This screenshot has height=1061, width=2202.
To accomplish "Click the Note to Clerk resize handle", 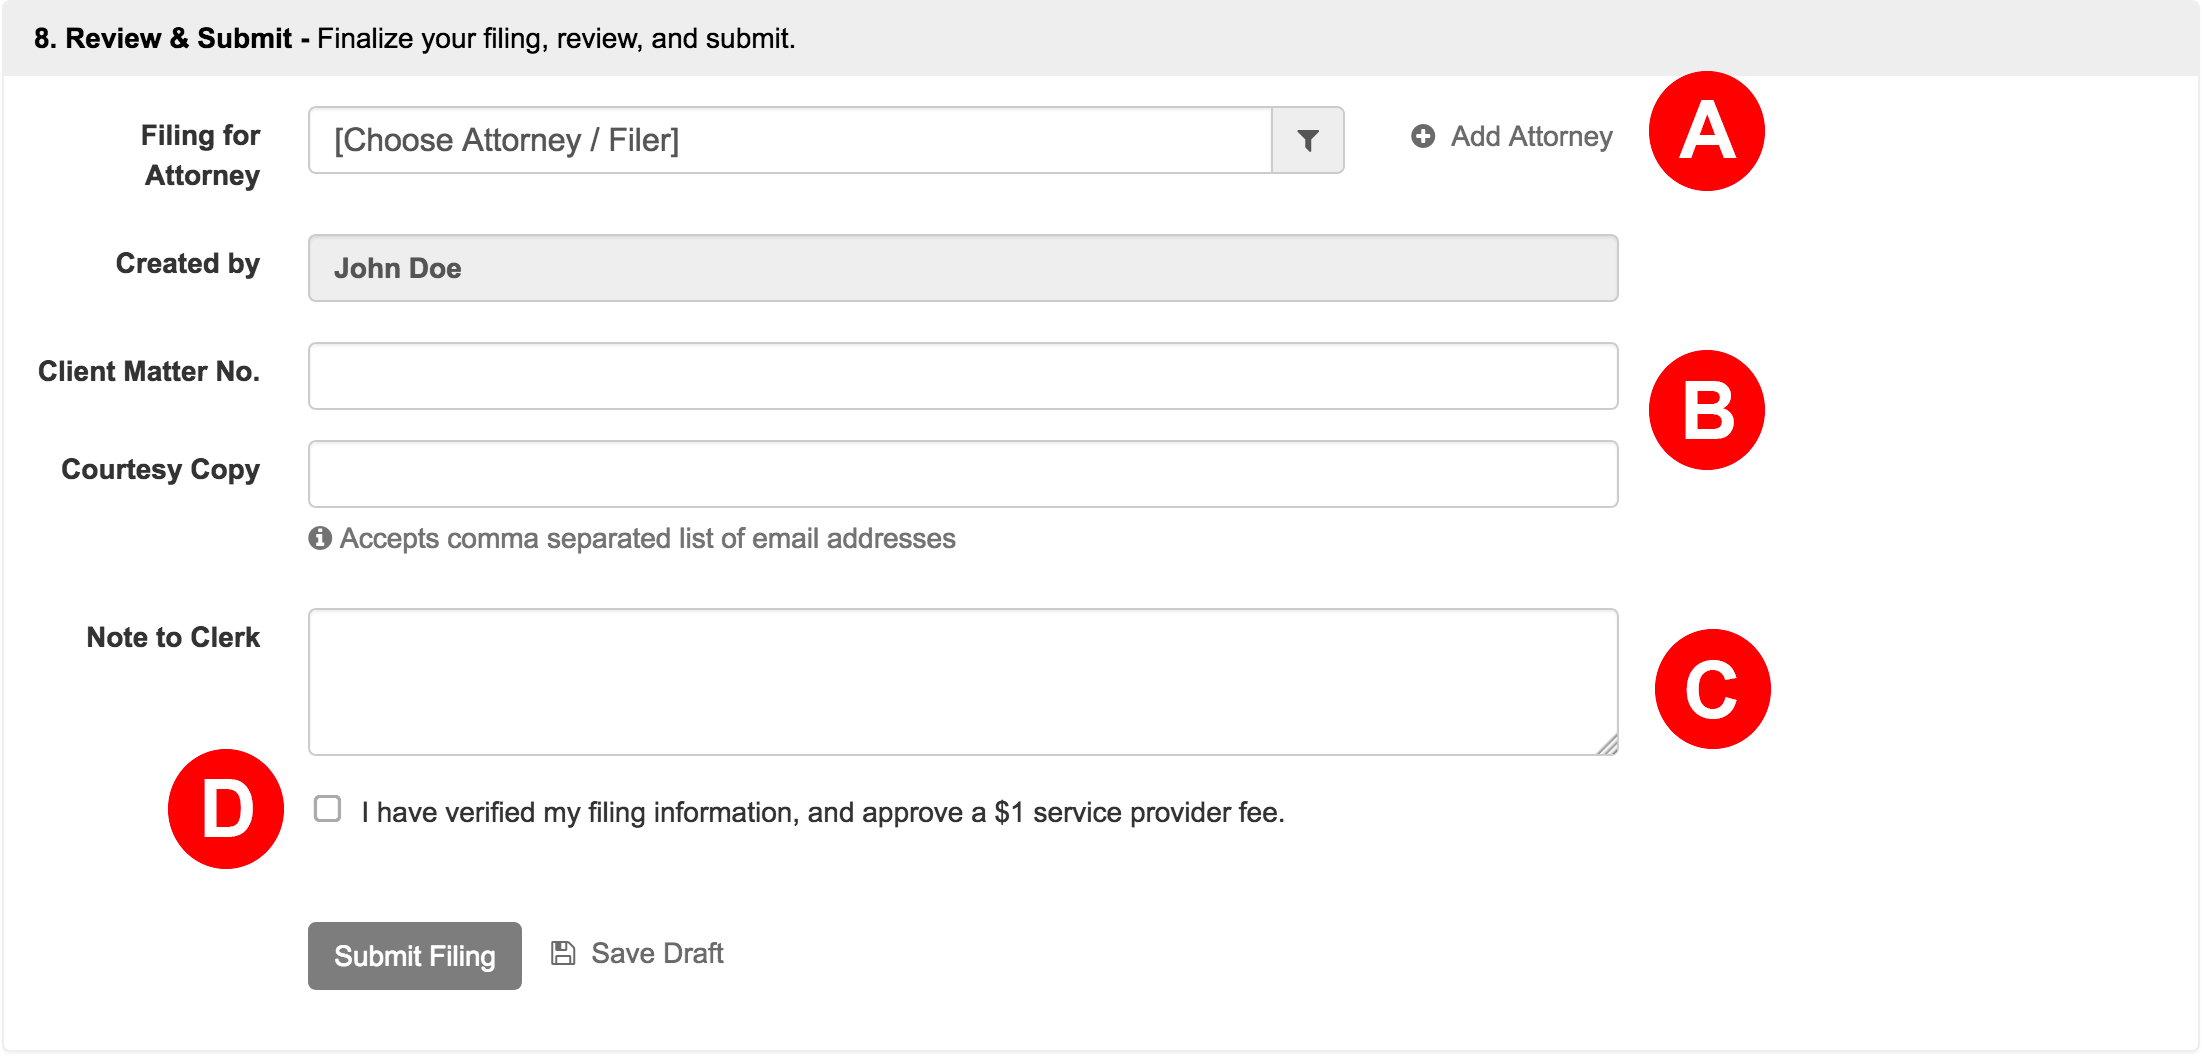I will [x=1607, y=744].
